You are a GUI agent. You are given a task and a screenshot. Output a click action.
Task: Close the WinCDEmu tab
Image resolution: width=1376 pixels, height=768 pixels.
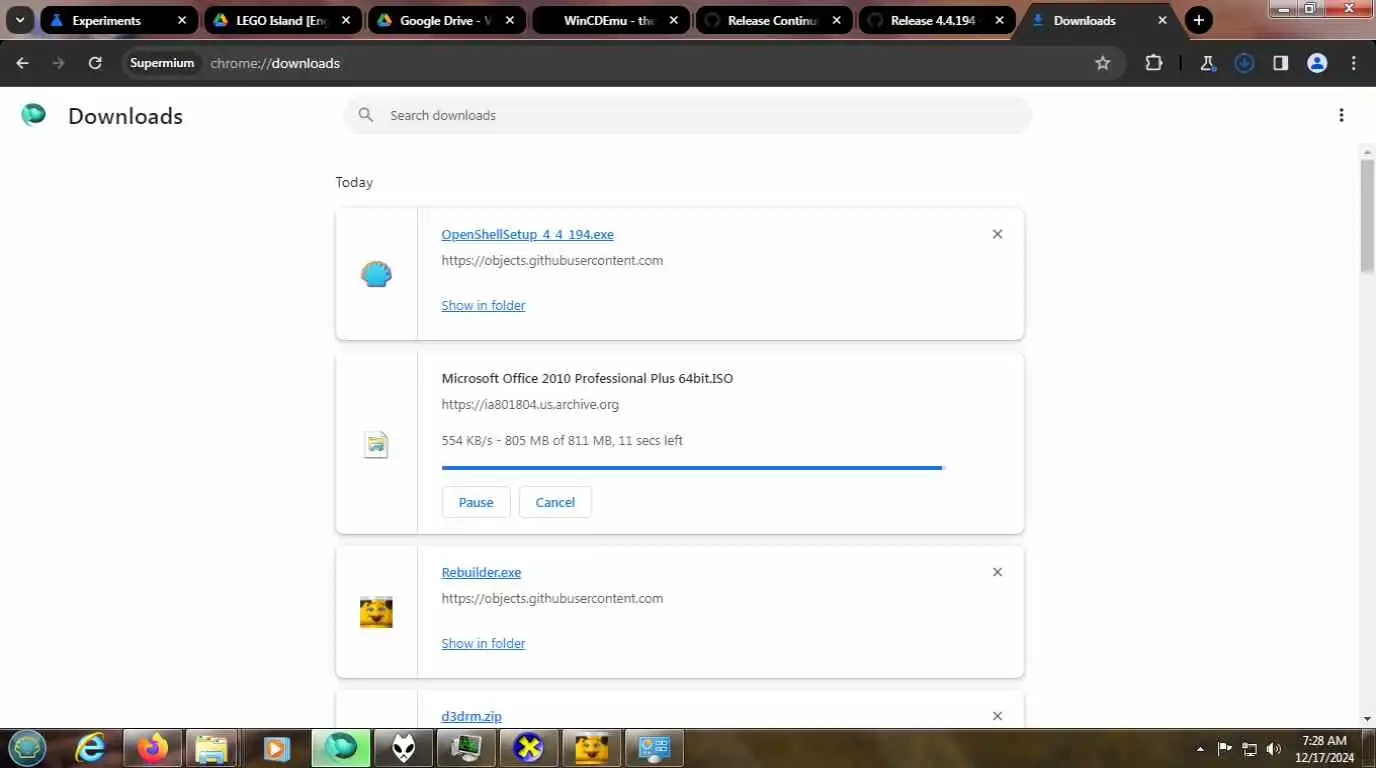pyautogui.click(x=673, y=20)
